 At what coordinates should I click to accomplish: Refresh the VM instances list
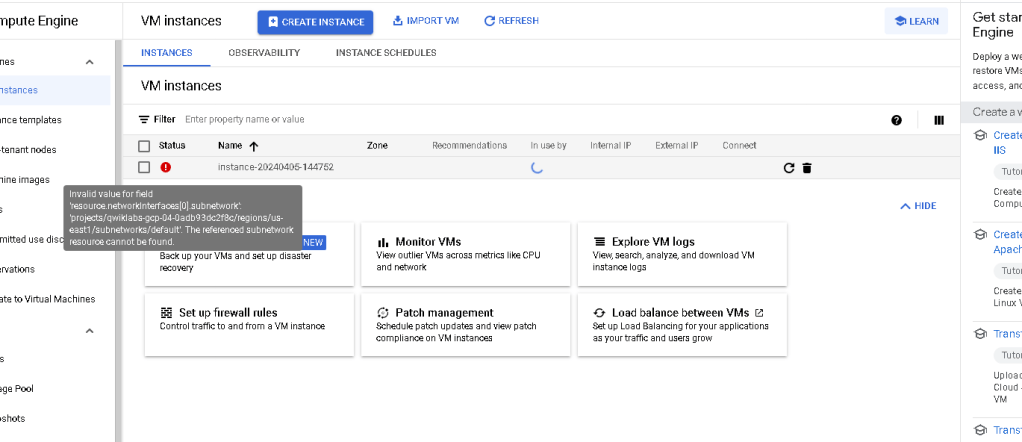512,21
